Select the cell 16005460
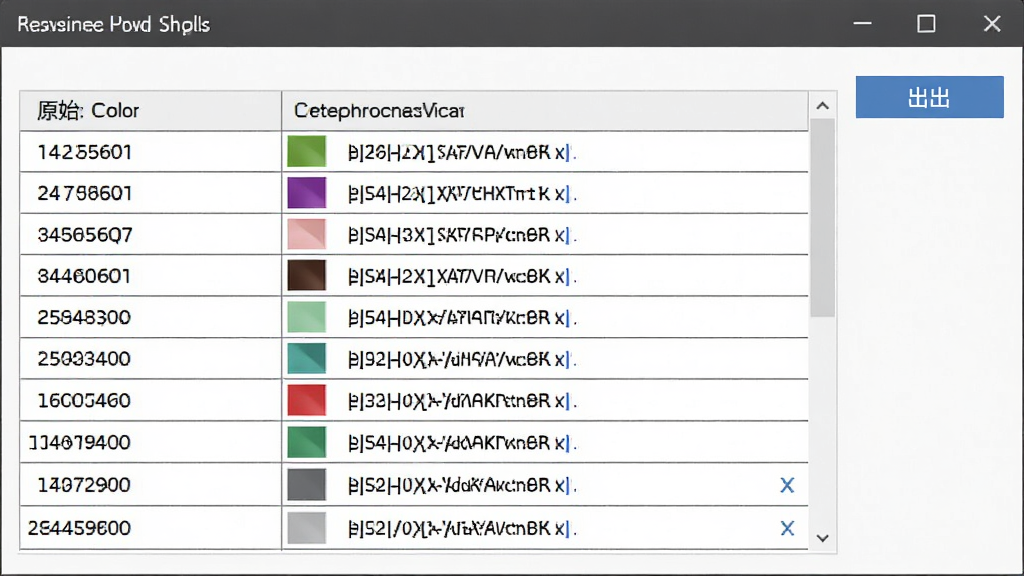Viewport: 1024px width, 576px height. tap(151, 400)
